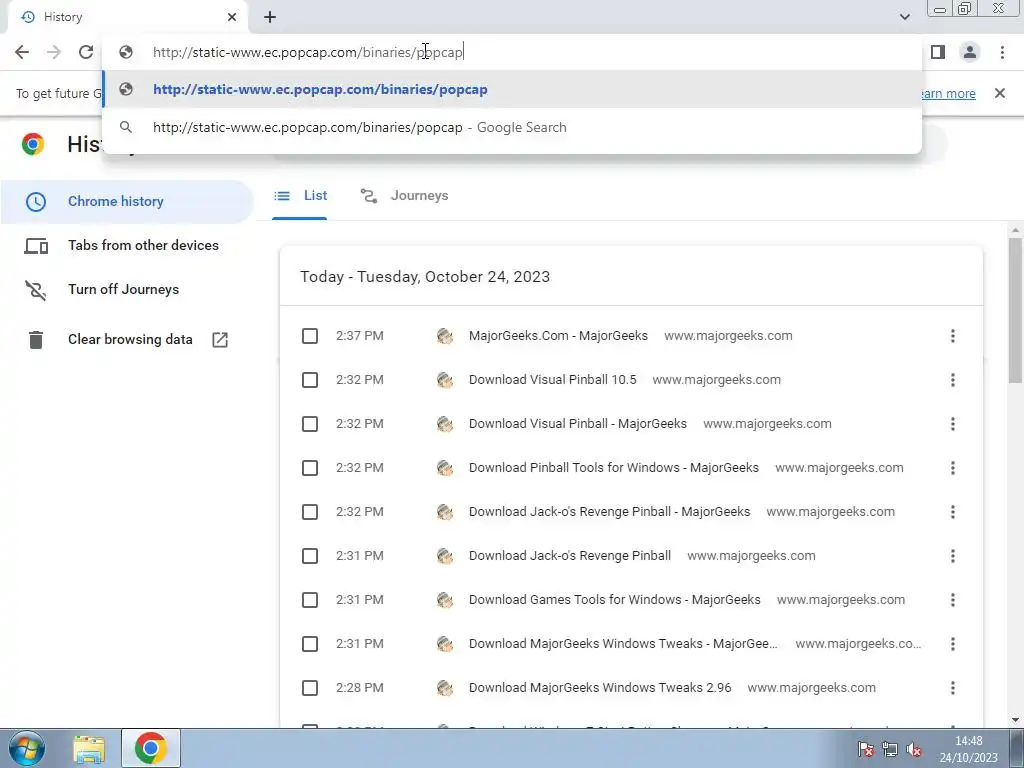Viewport: 1024px width, 768px height.
Task: Click the Learn more link
Action: point(948,93)
